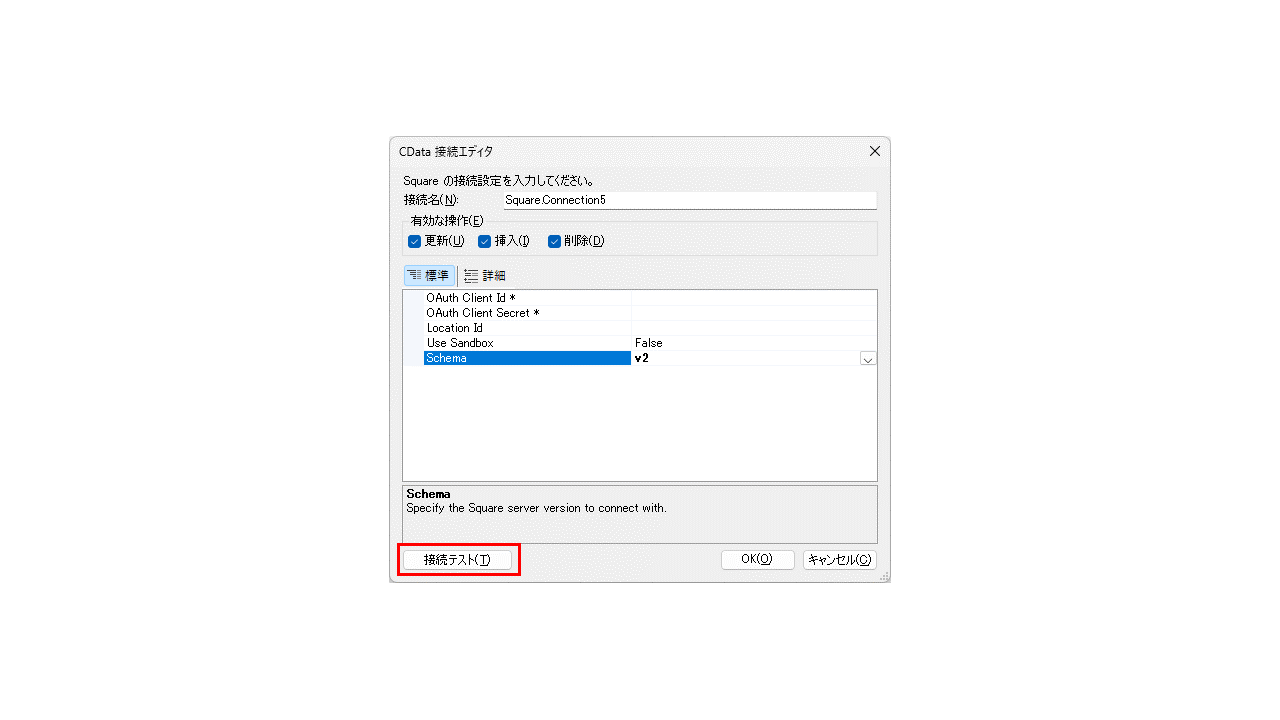Toggle the 挿入(I) checkbox
Image resolution: width=1280 pixels, height=720 pixels.
click(x=484, y=241)
